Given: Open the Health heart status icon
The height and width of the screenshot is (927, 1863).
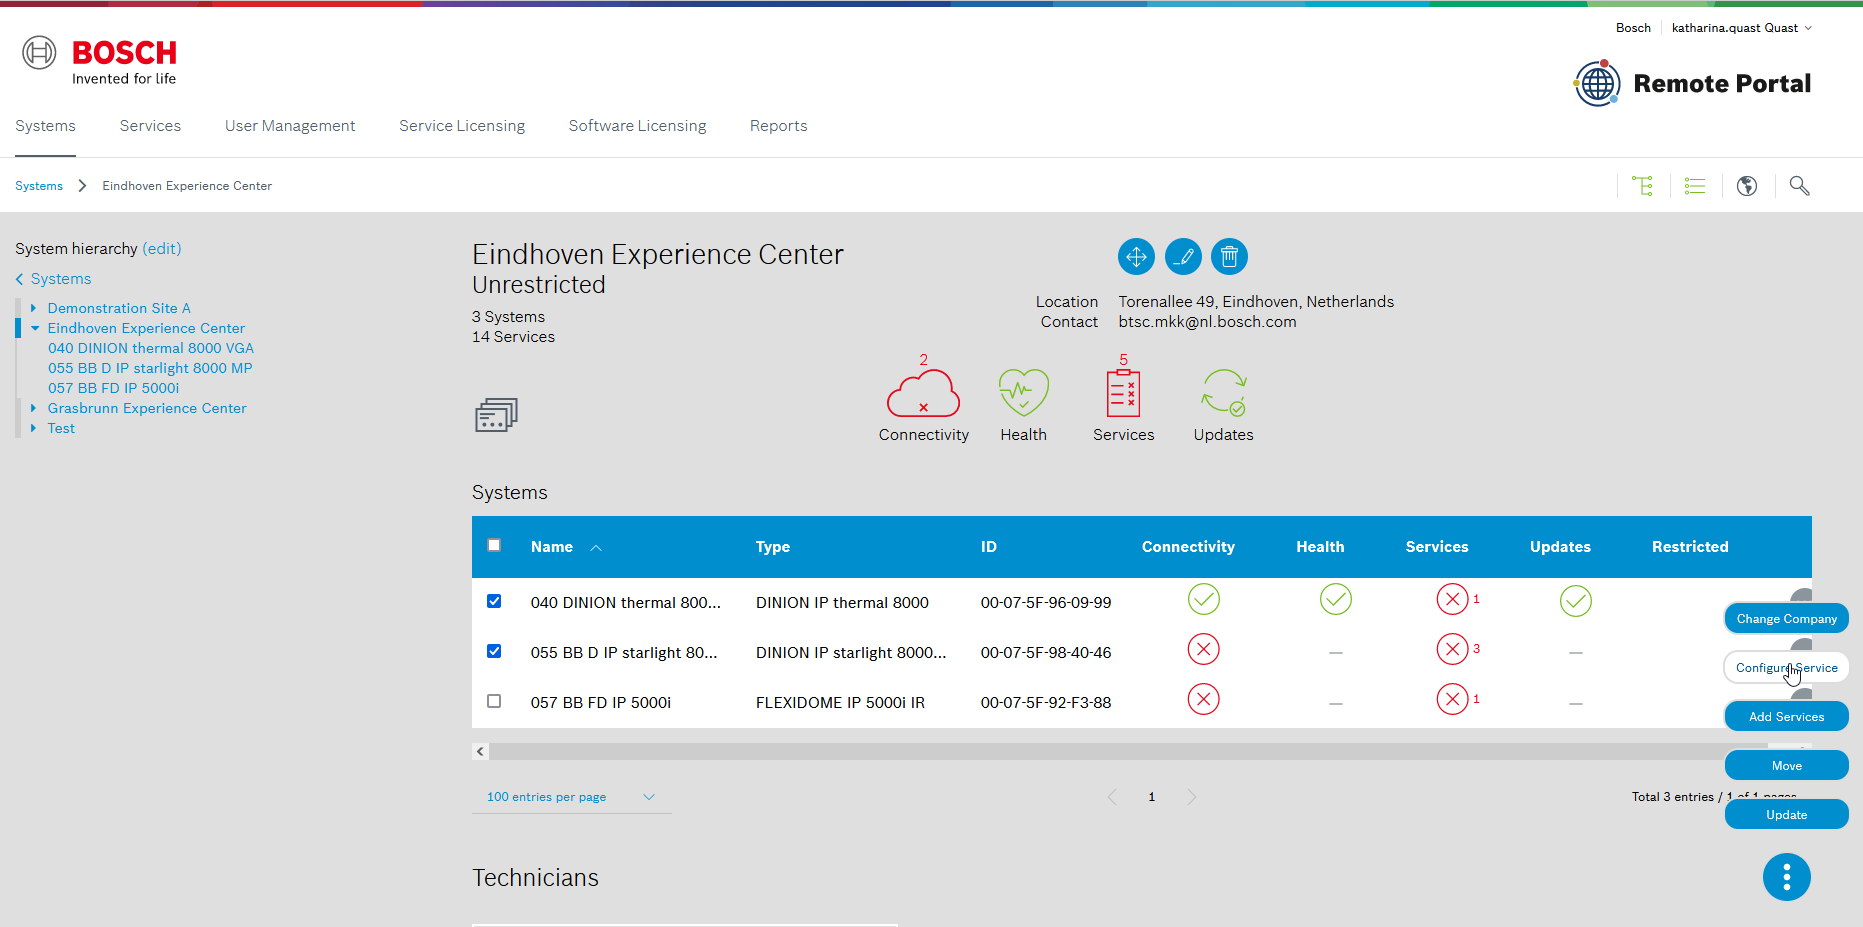Looking at the screenshot, I should 1024,393.
